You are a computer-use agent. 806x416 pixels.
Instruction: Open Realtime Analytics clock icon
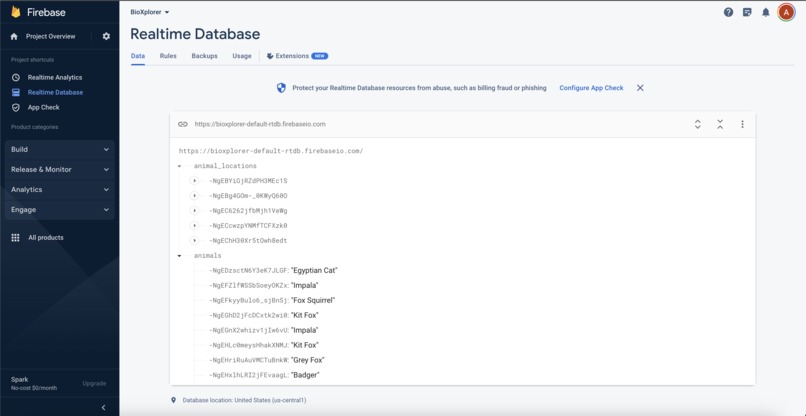[x=16, y=78]
